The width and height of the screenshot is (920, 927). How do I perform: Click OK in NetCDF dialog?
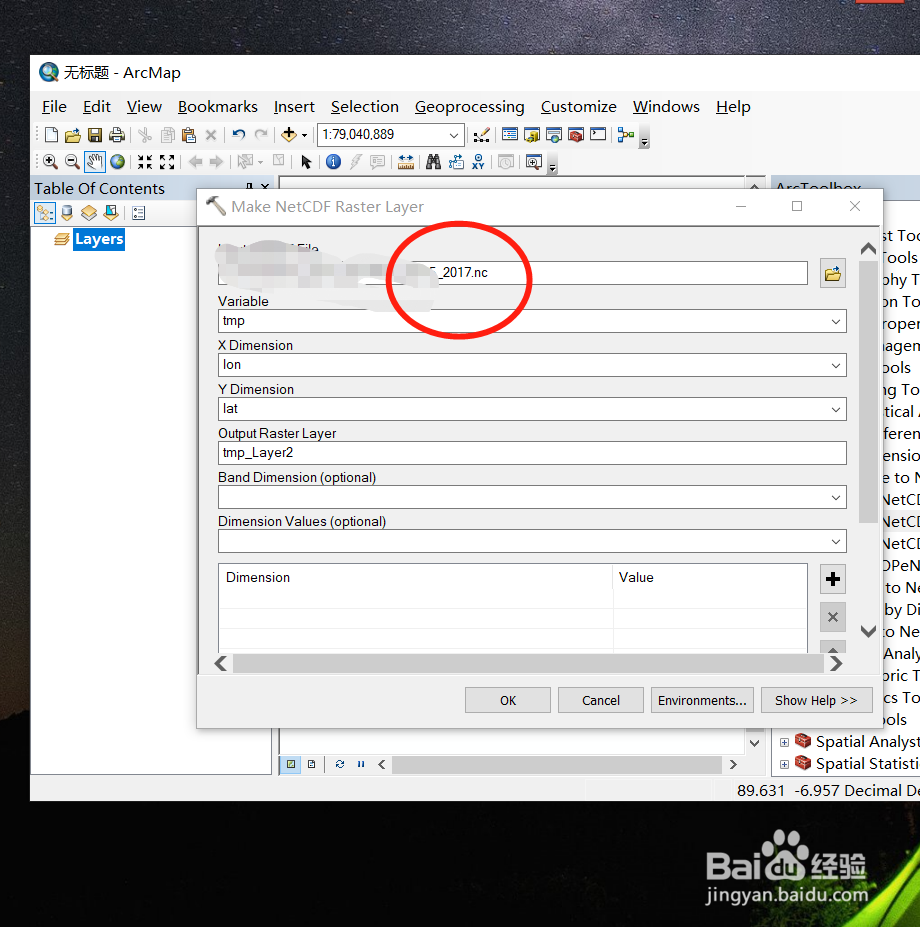coord(508,701)
